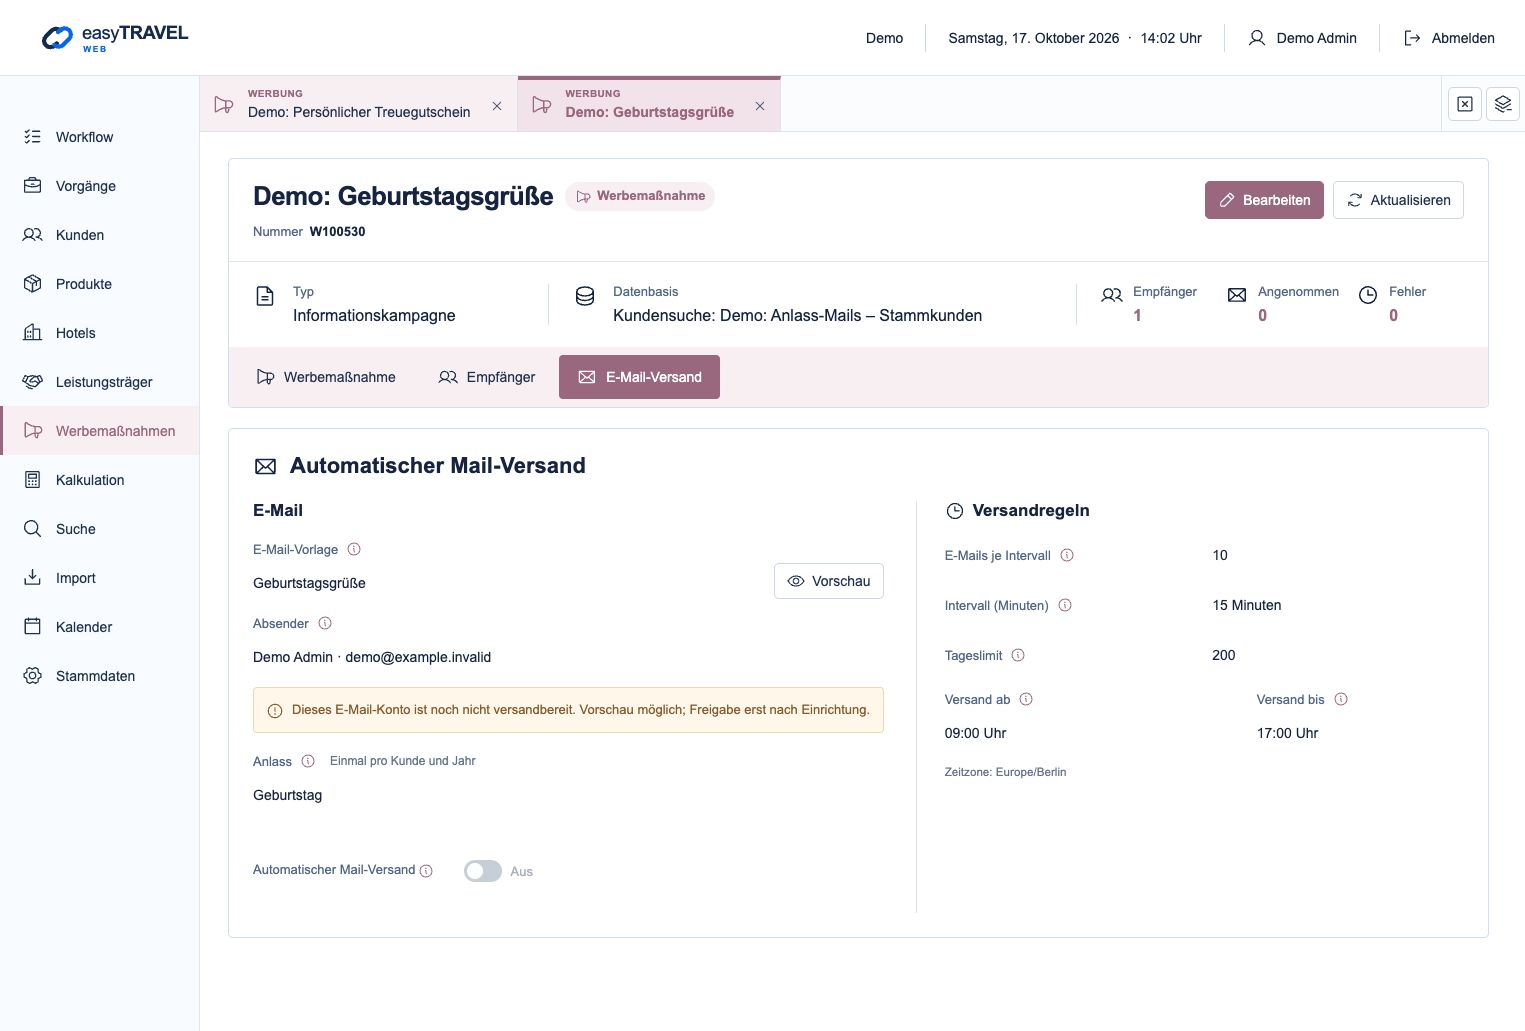Show info for Intervall (Minuten)
The image size is (1525, 1031).
[x=1065, y=605]
